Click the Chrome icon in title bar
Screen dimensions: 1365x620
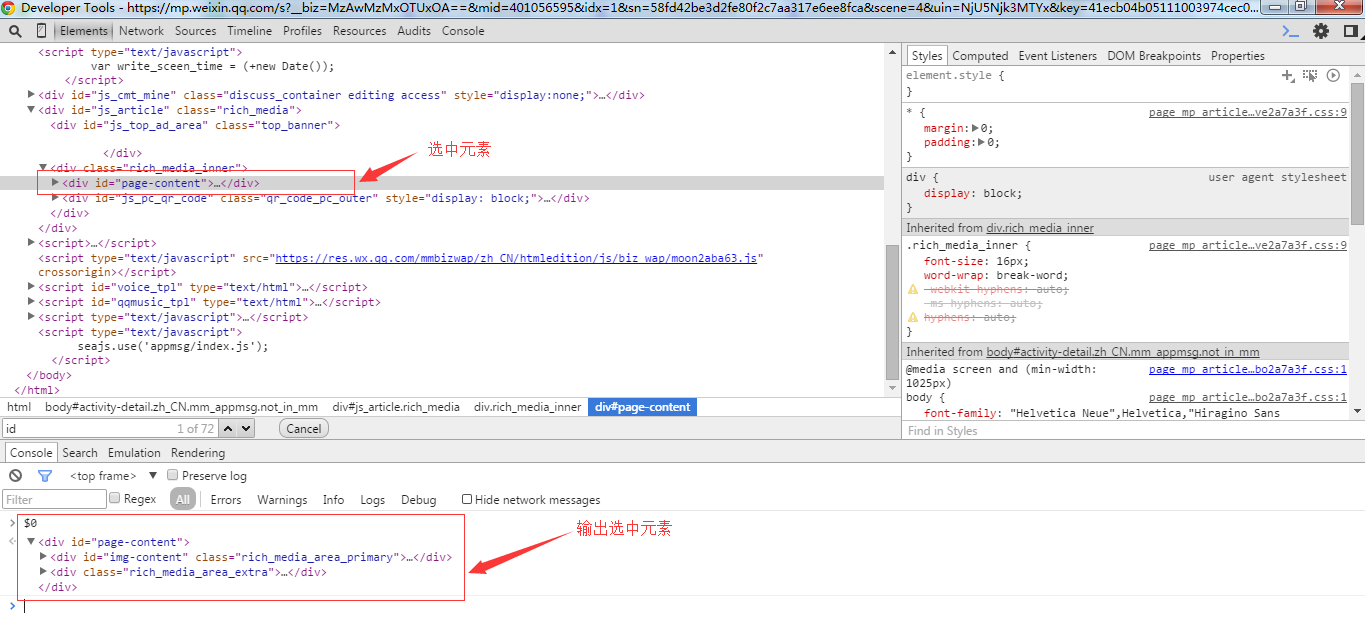pyautogui.click(x=8, y=7)
